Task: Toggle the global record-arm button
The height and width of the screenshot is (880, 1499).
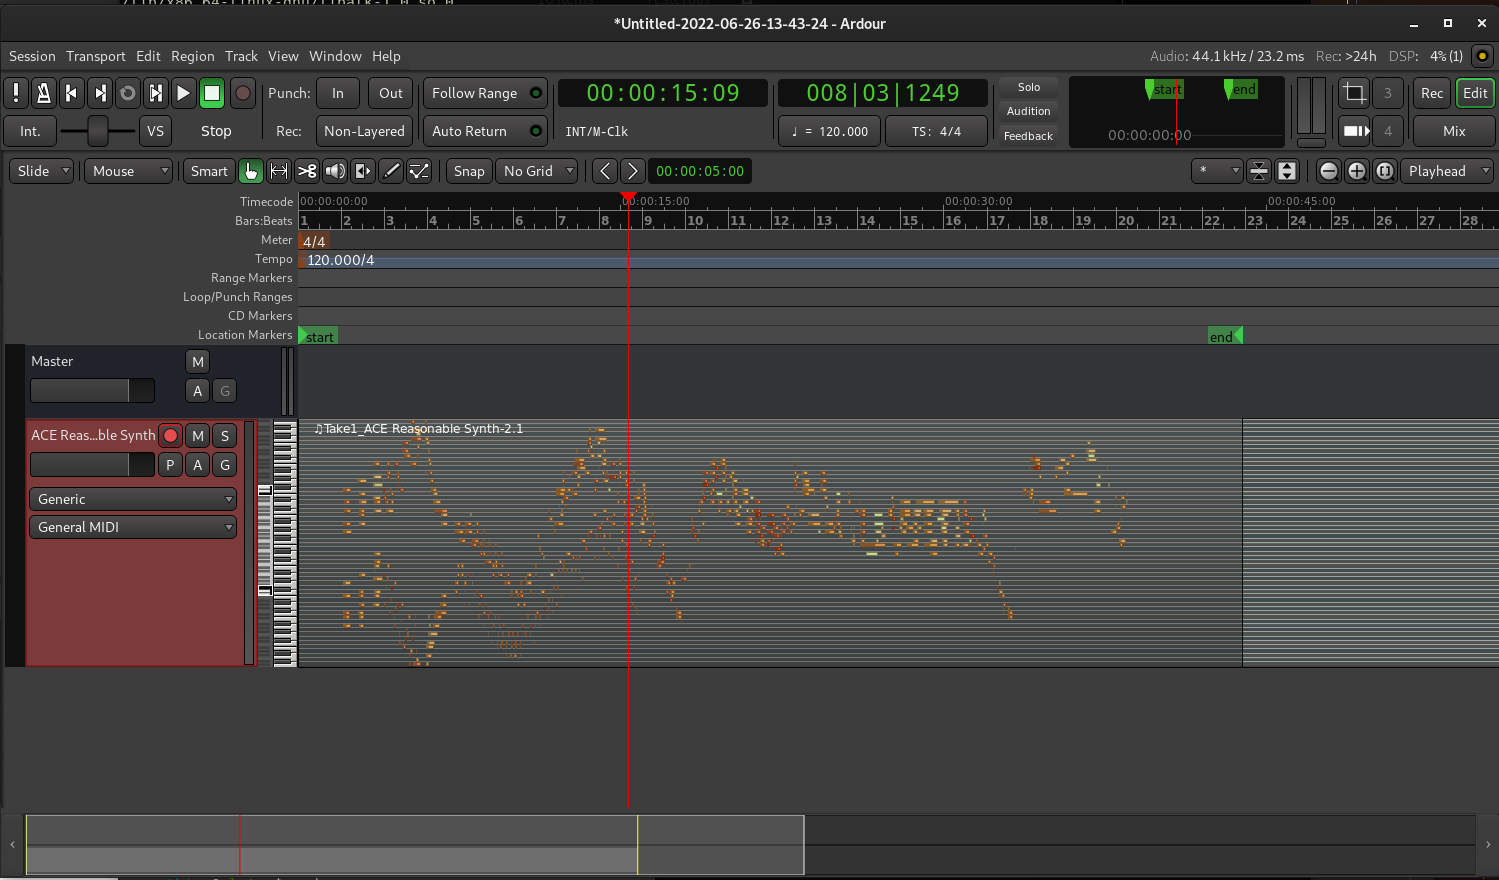Action: coord(242,93)
